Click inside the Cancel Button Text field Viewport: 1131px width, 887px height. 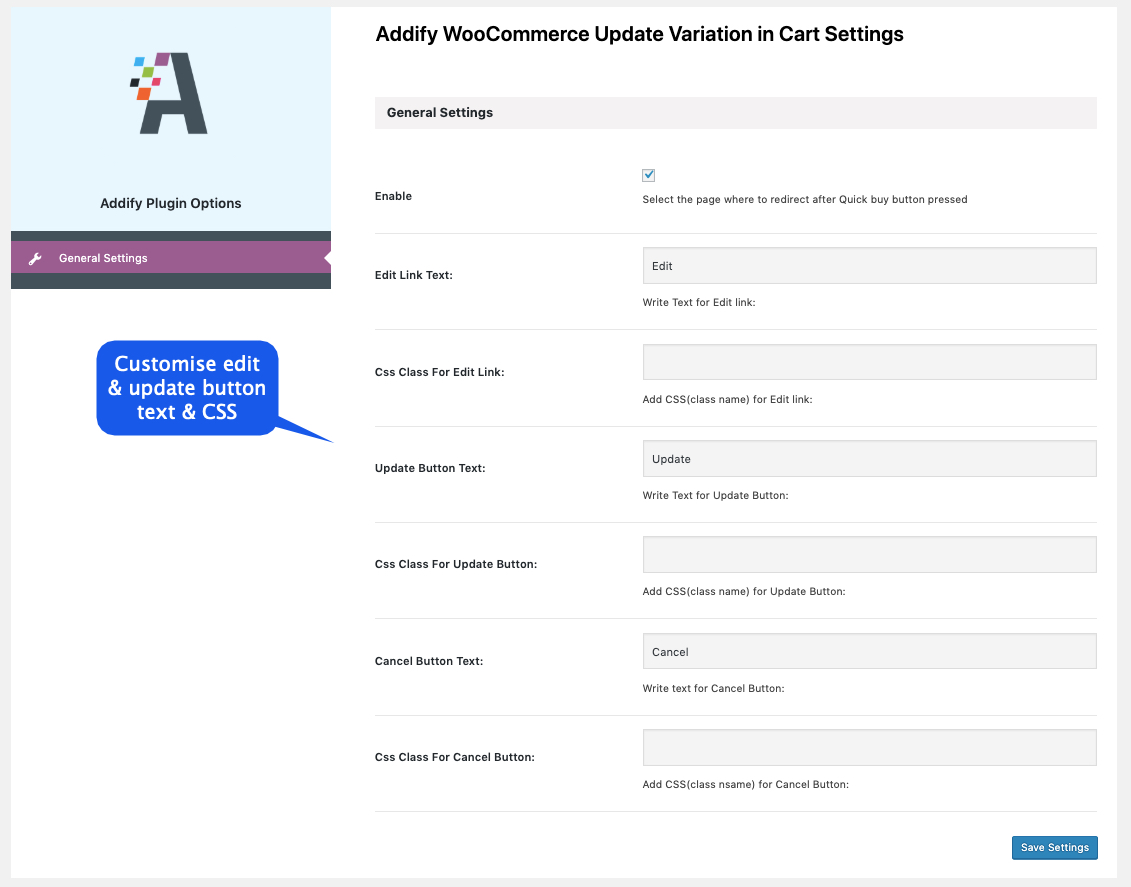click(869, 650)
